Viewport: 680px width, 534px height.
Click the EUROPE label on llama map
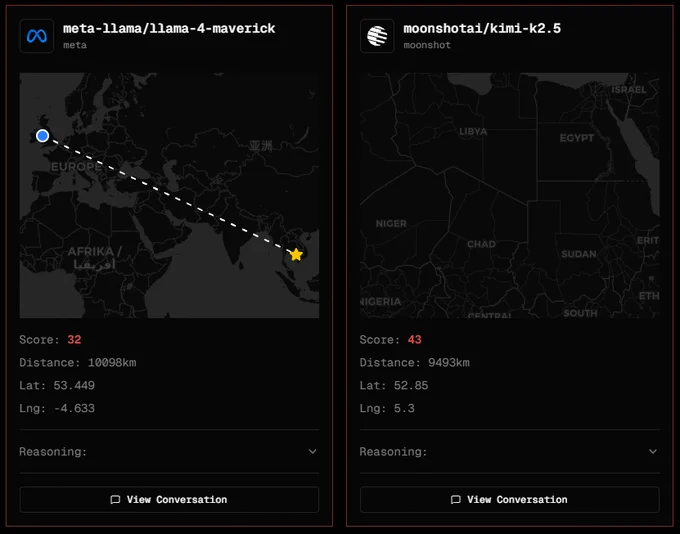tap(75, 167)
